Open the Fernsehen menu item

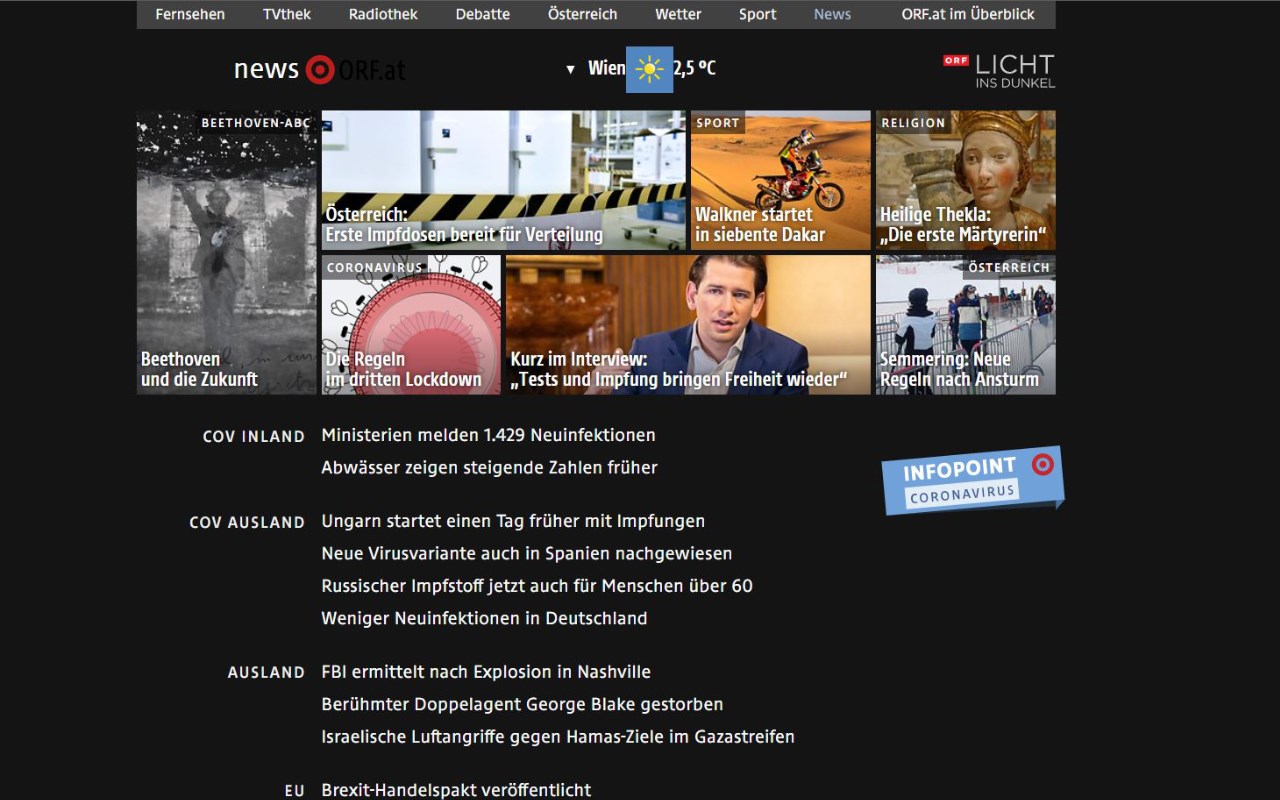tap(190, 14)
